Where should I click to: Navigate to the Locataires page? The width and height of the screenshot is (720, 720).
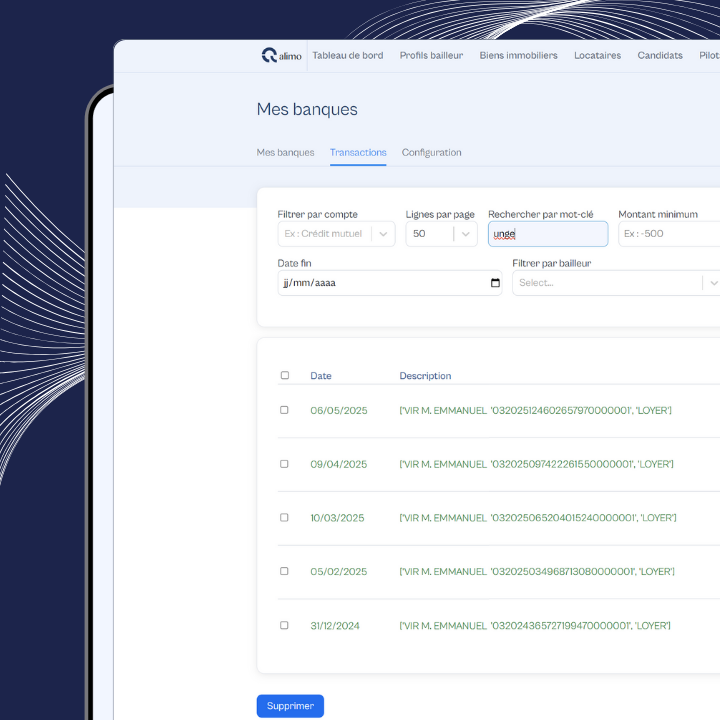point(597,56)
